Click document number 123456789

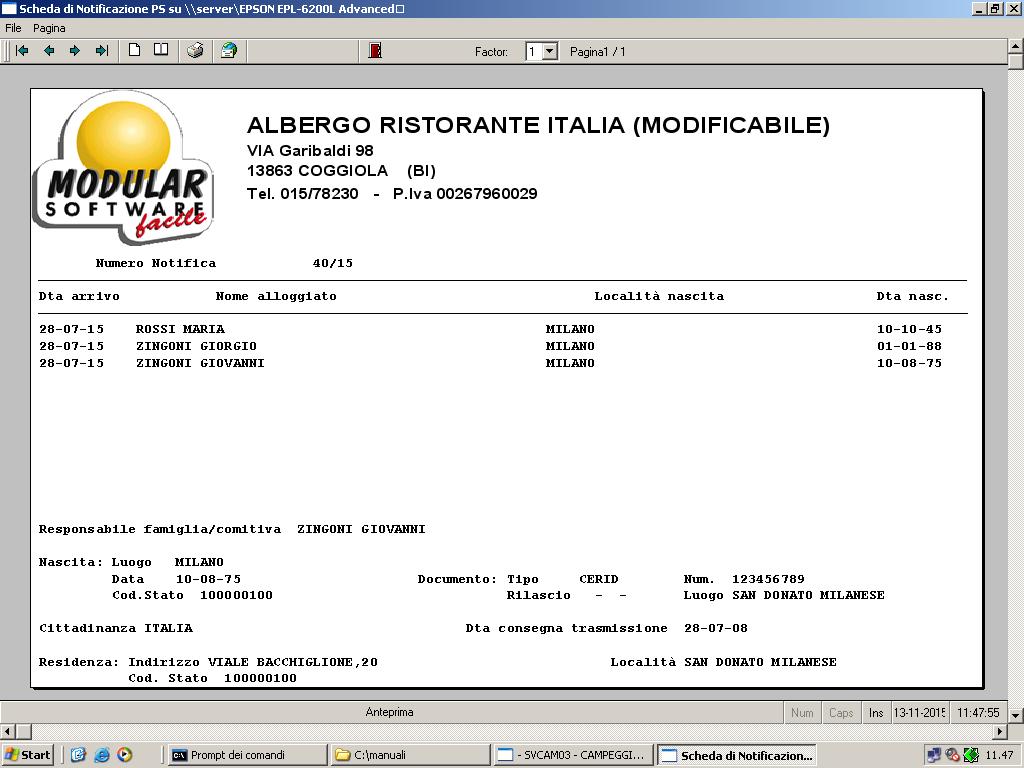point(768,579)
